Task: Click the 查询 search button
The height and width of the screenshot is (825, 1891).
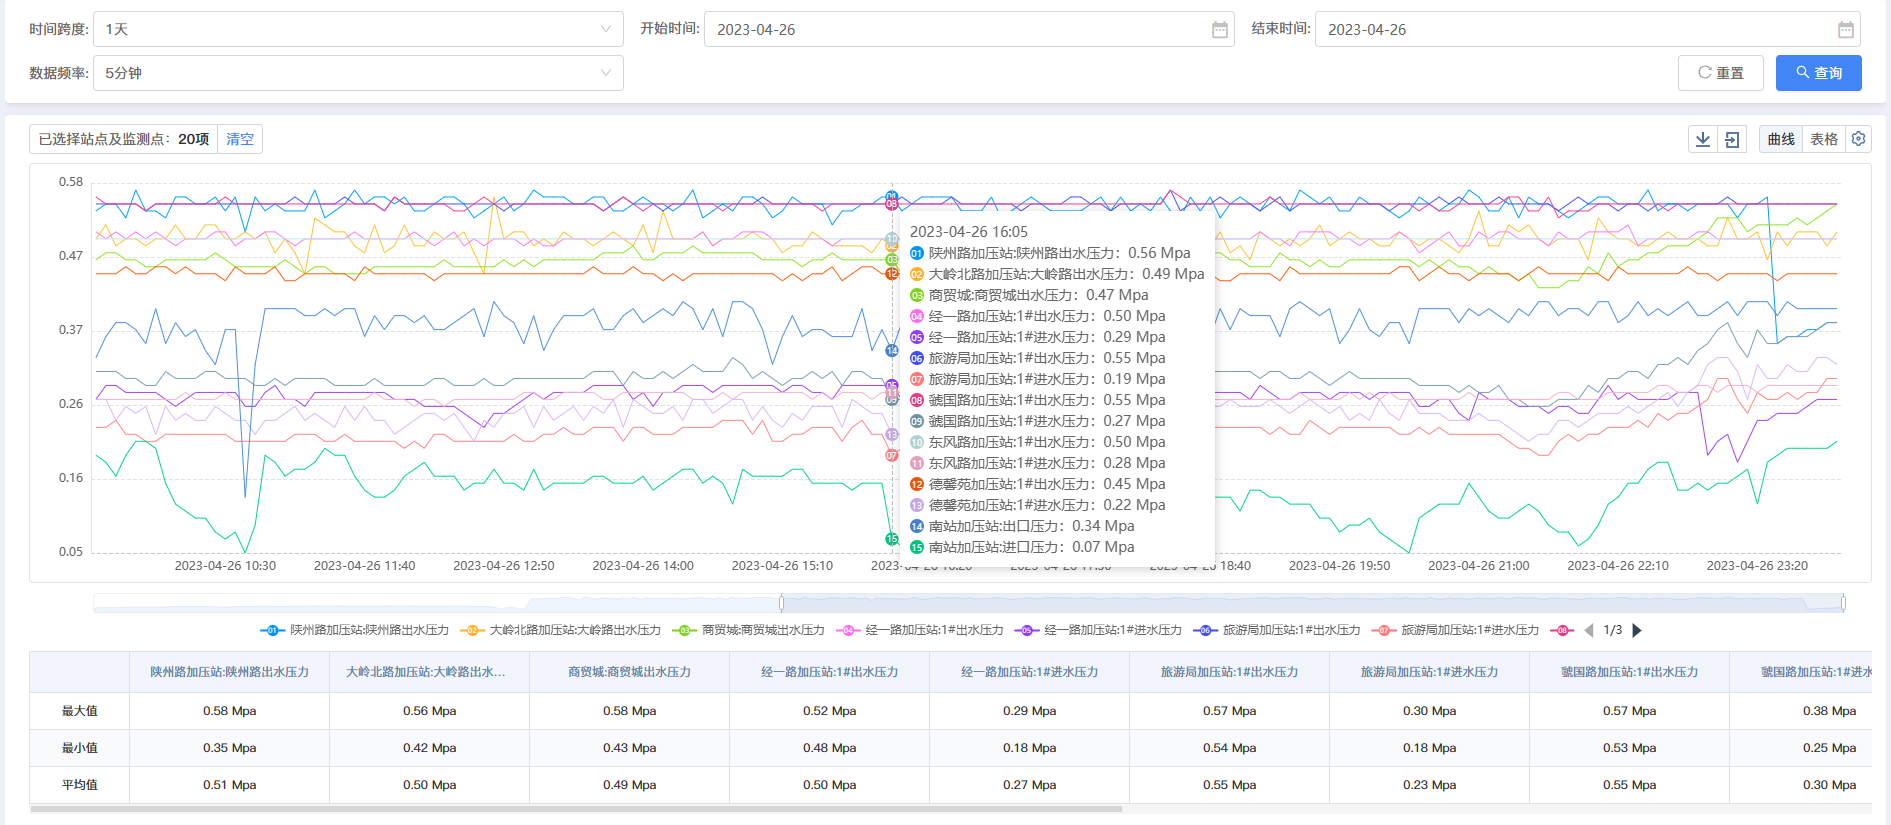Action: [1818, 73]
